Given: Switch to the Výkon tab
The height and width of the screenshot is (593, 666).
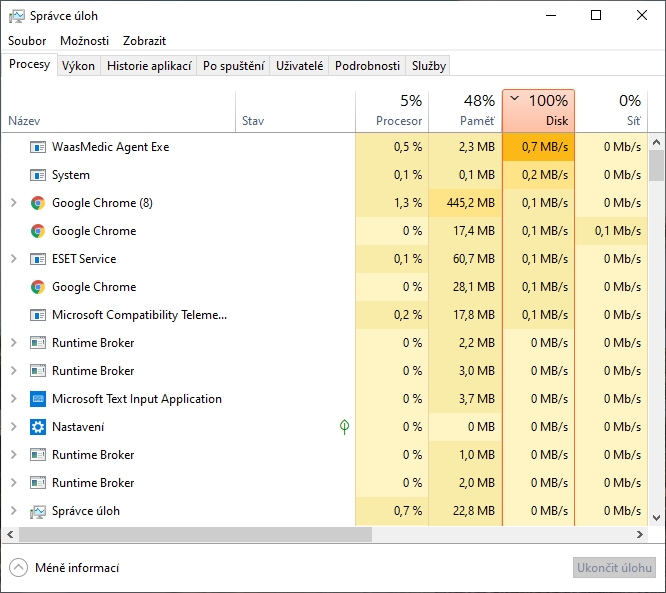Looking at the screenshot, I should tap(78, 66).
